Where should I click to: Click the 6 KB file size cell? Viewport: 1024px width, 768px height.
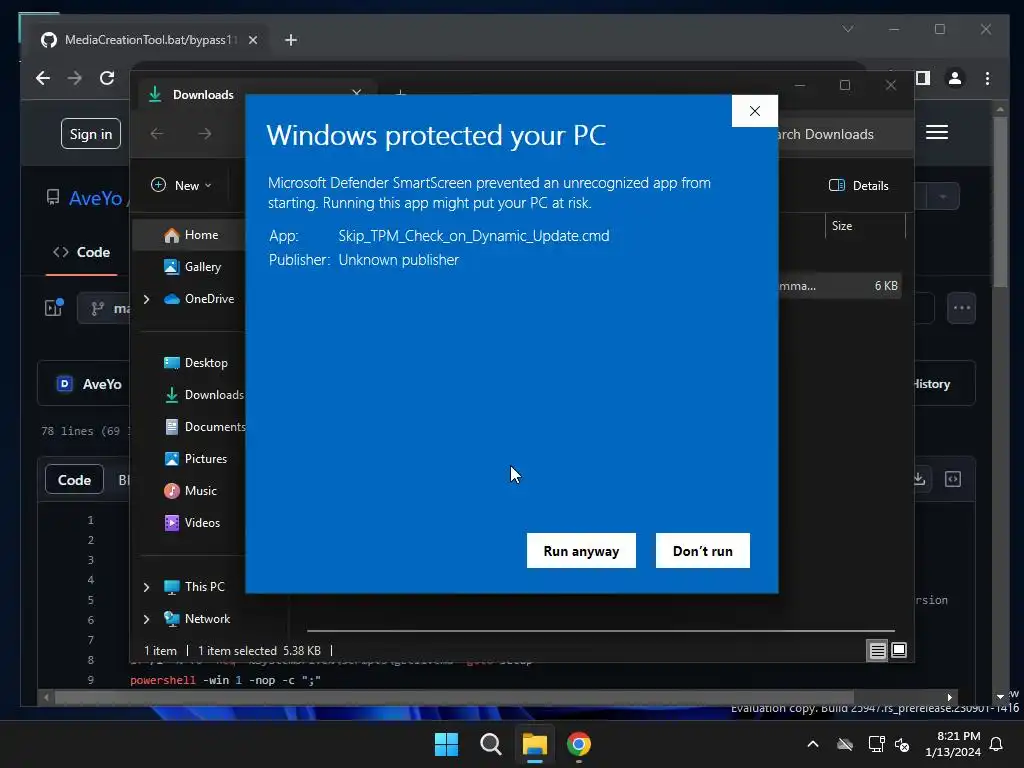[886, 285]
